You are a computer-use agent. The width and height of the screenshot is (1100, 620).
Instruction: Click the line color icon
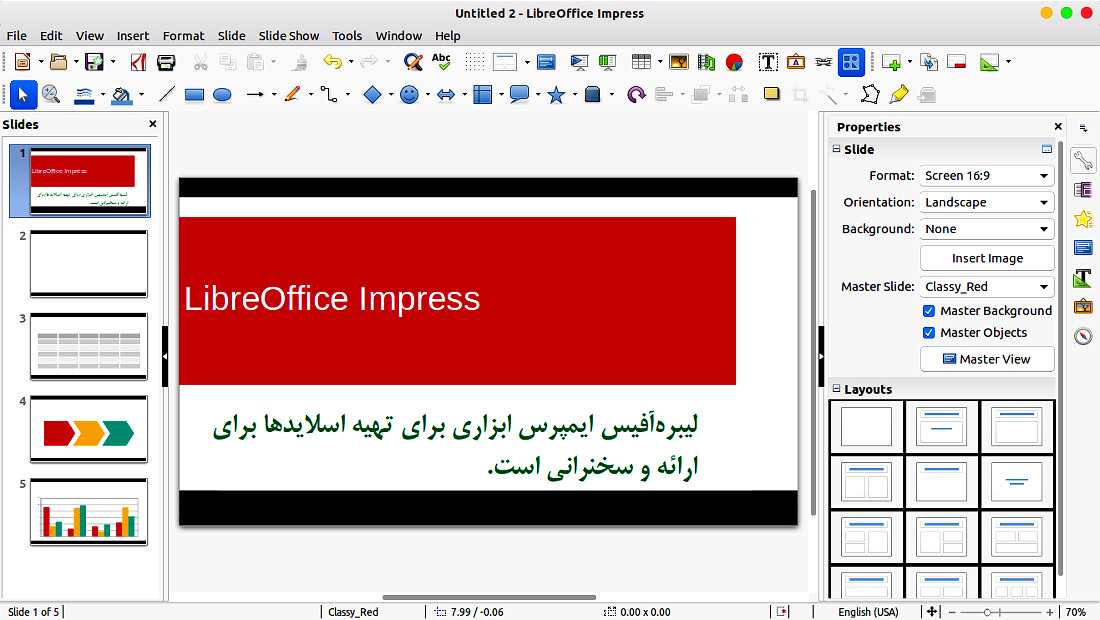coord(83,95)
